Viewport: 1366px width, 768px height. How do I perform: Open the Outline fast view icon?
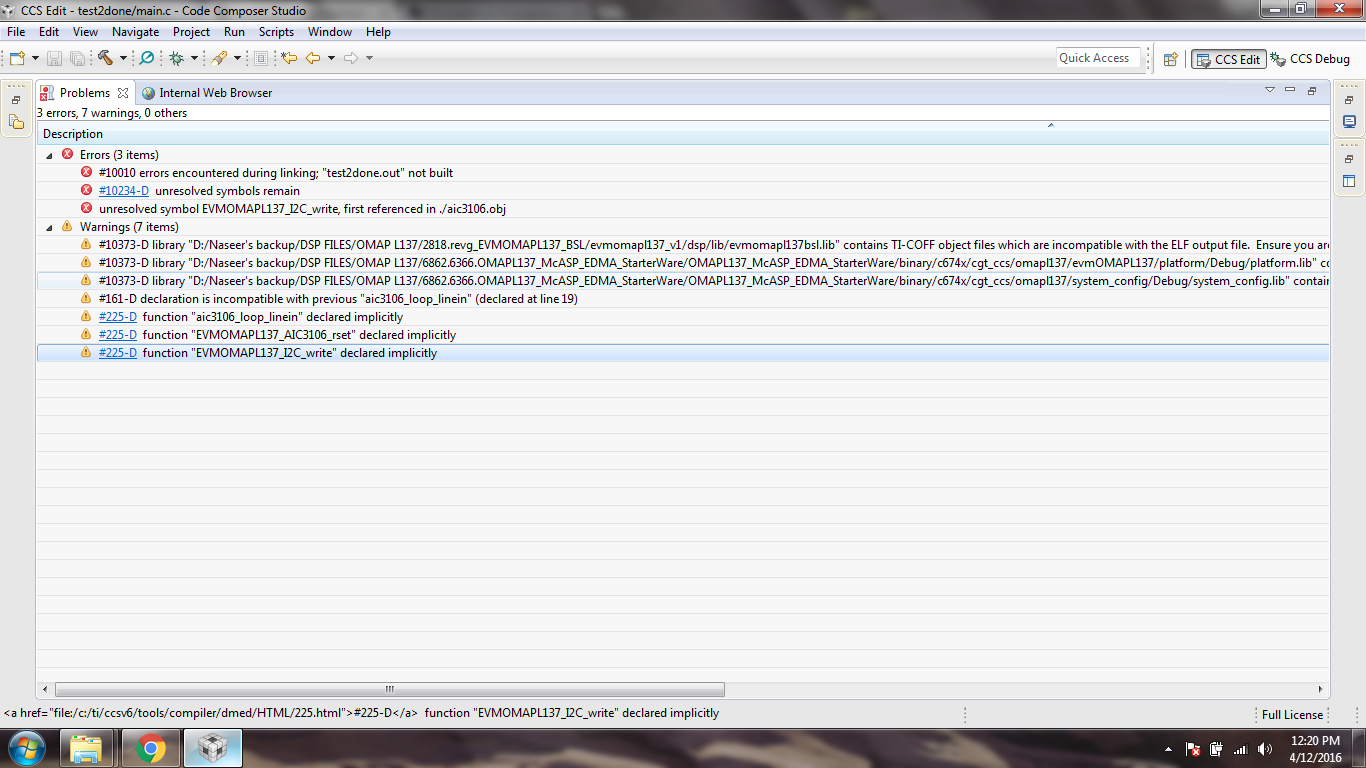click(x=1349, y=181)
